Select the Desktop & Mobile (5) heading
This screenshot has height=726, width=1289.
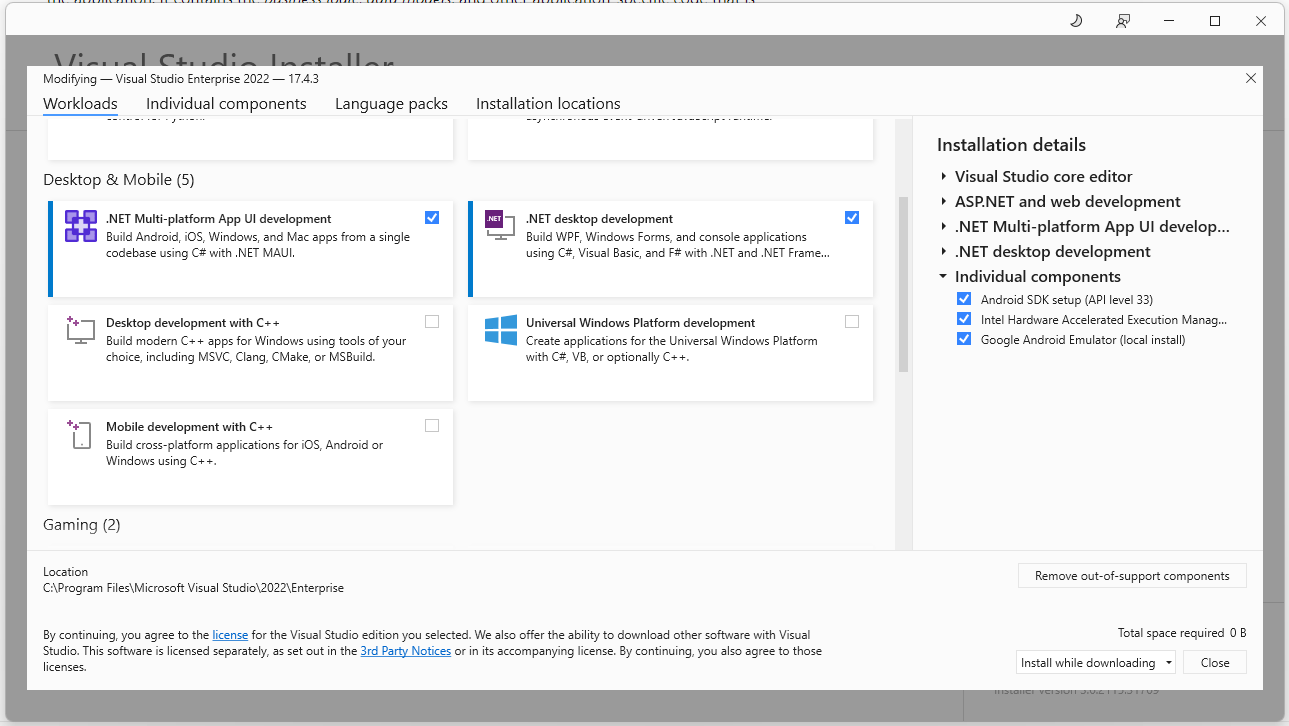tap(119, 180)
